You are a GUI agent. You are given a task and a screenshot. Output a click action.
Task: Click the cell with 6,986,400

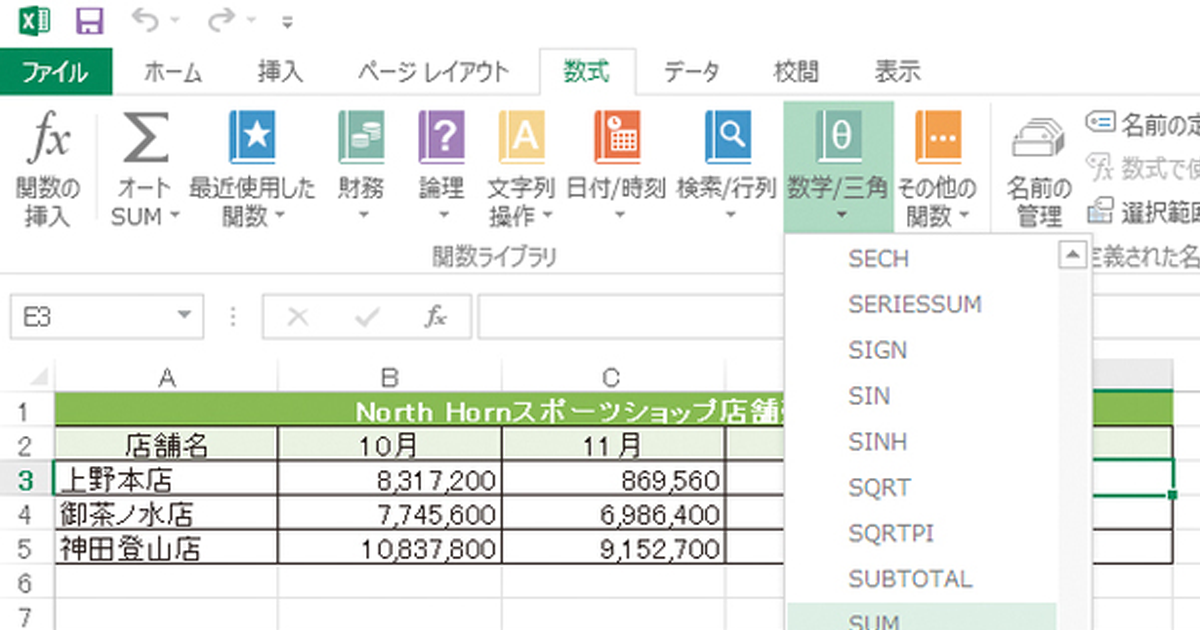pyautogui.click(x=612, y=514)
